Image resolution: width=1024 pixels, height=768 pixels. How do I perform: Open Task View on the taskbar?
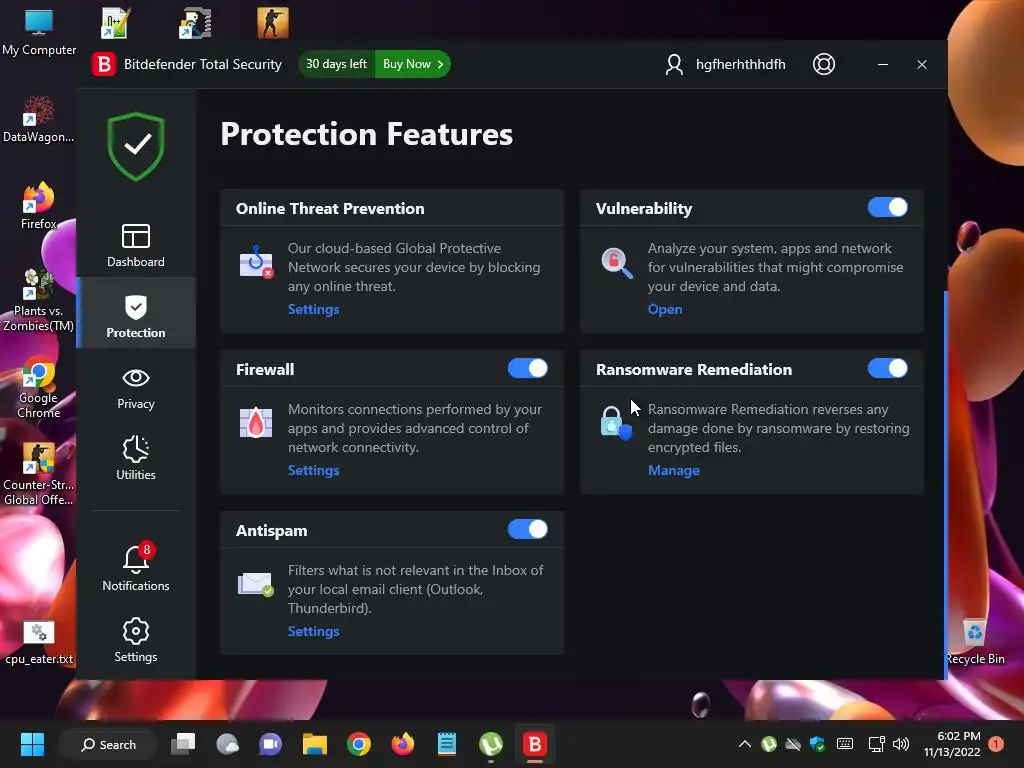[x=183, y=744]
